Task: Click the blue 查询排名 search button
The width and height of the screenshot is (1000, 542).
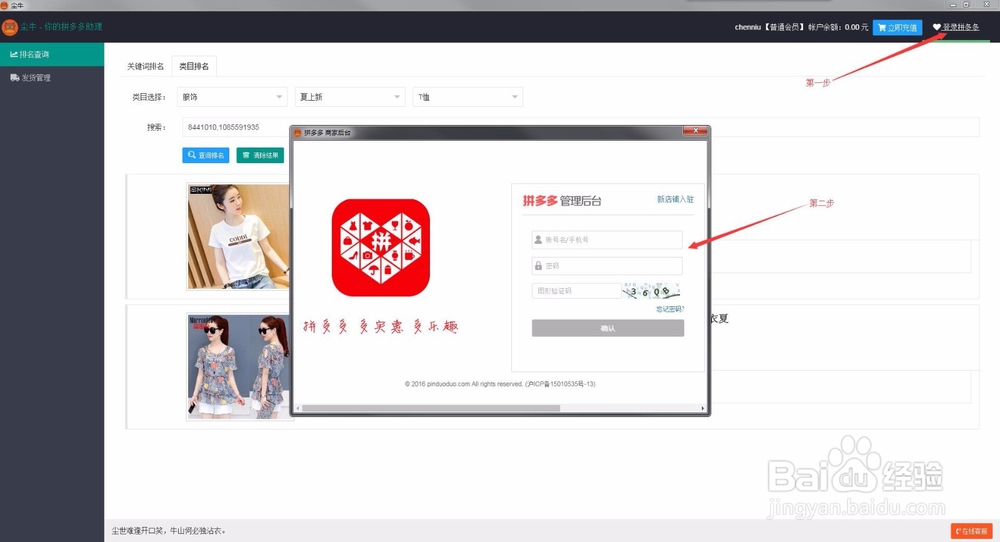Action: coord(205,155)
